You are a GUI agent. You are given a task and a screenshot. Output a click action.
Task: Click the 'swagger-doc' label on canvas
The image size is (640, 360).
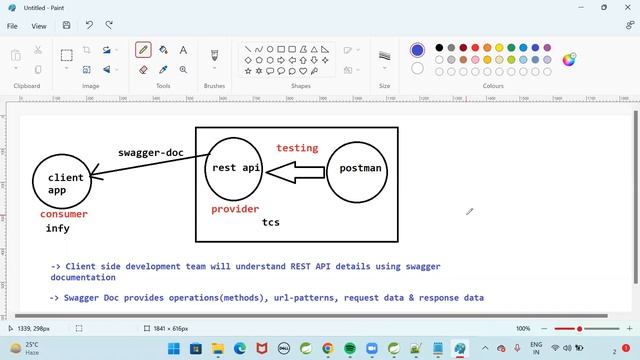pos(151,153)
